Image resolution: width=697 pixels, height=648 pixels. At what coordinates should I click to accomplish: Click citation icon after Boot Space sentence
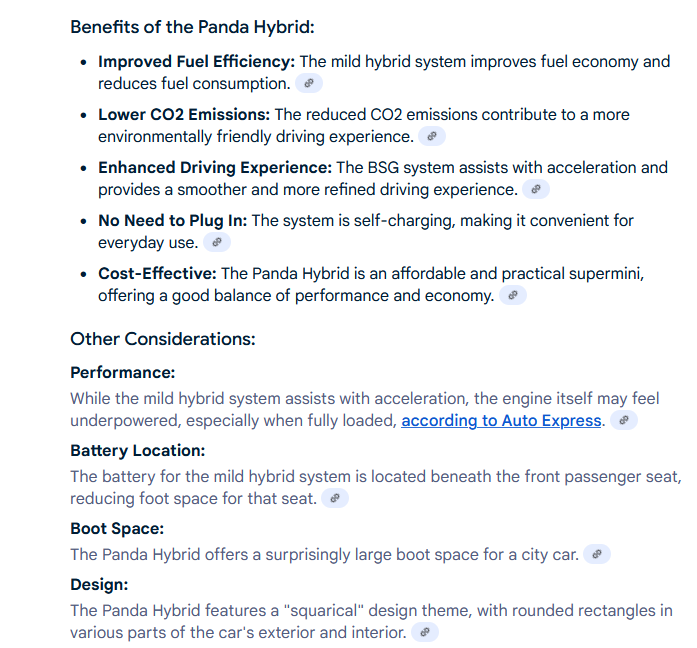point(597,554)
